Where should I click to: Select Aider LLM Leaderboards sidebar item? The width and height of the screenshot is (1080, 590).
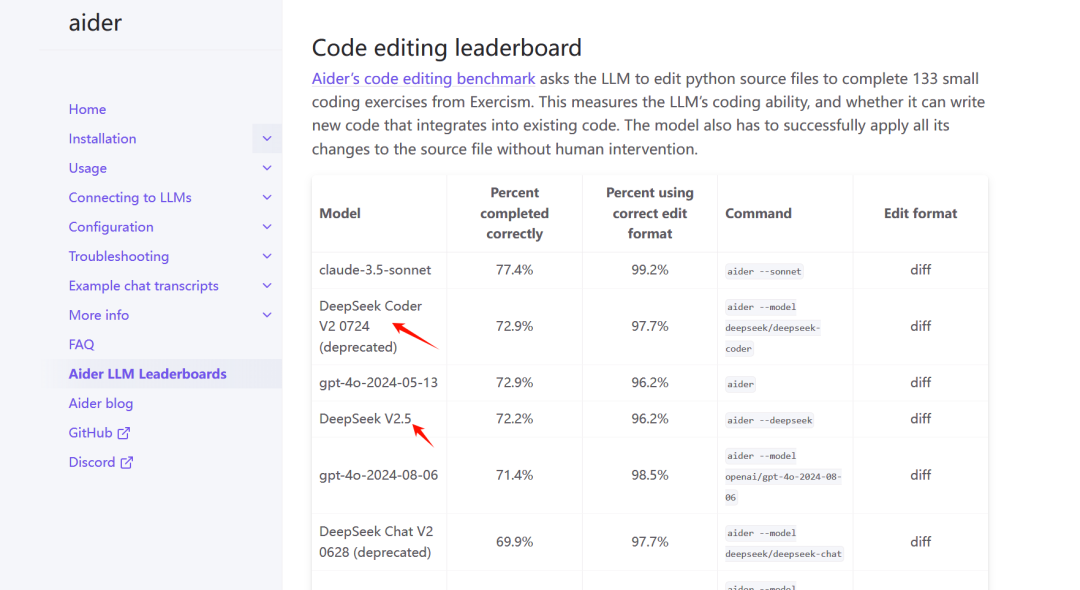click(x=147, y=374)
